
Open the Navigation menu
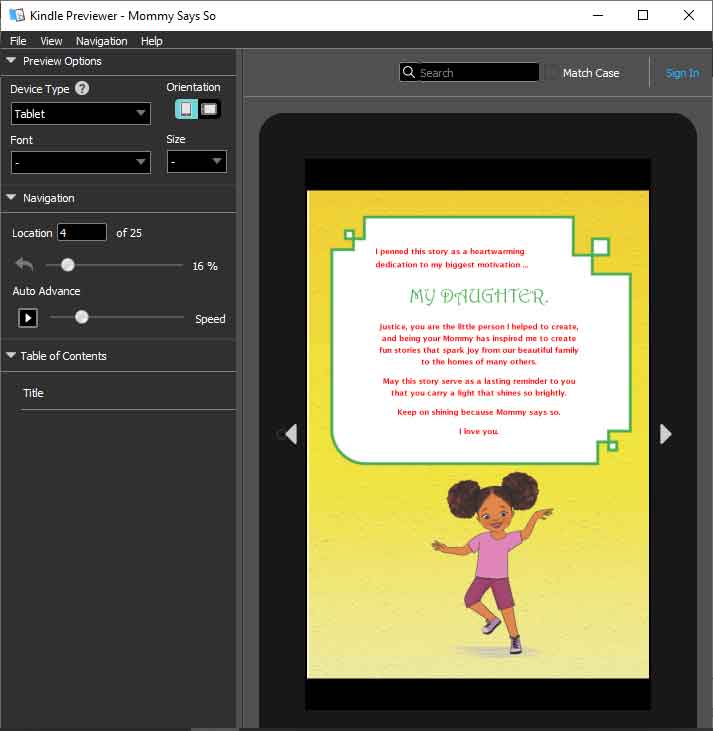pos(102,41)
